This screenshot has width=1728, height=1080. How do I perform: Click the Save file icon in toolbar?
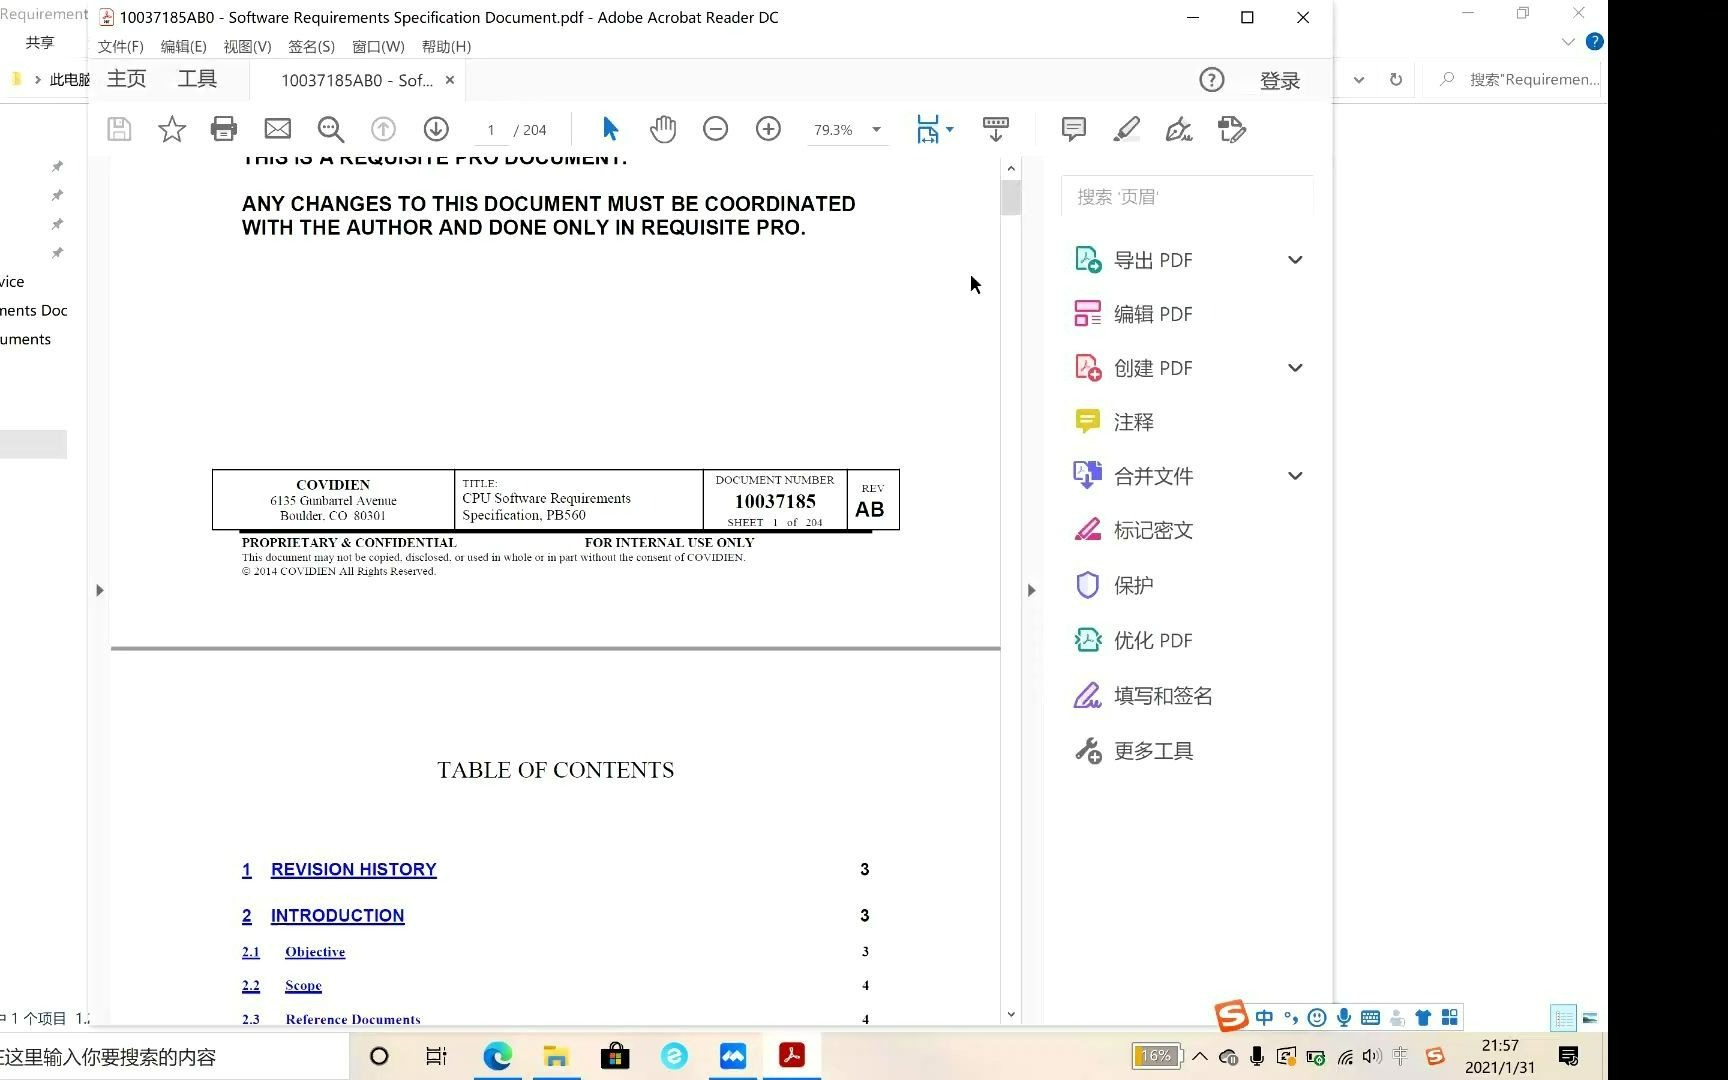pos(119,129)
